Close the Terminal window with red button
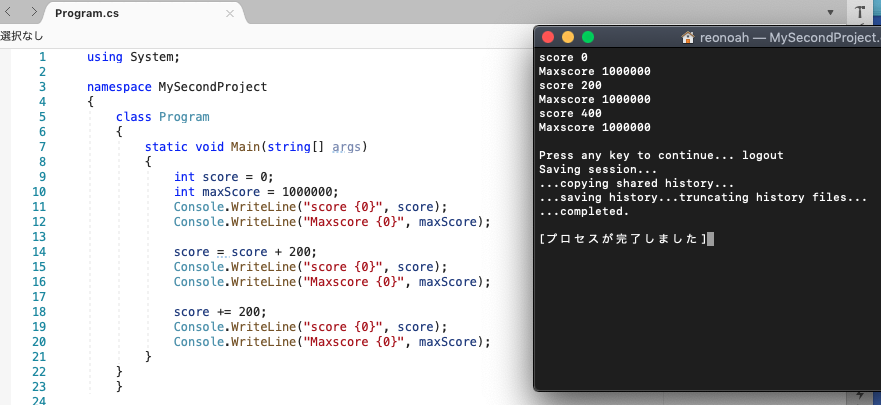The width and height of the screenshot is (881, 405). 548,37
